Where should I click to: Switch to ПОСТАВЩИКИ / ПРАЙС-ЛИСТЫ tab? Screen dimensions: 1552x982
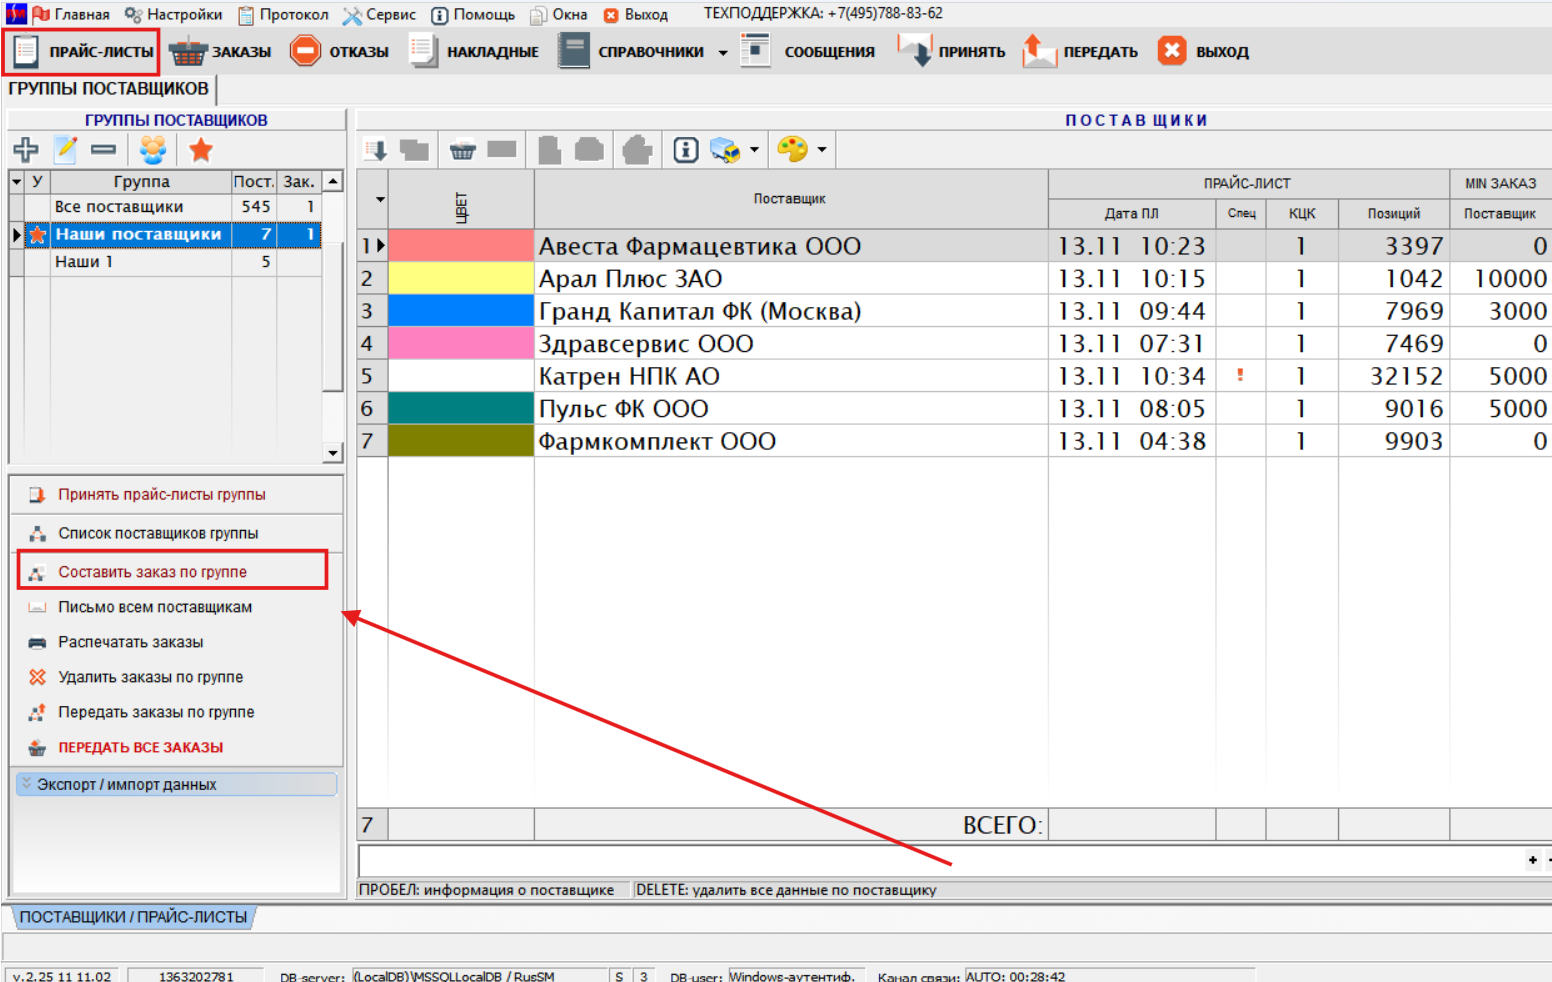tap(133, 917)
